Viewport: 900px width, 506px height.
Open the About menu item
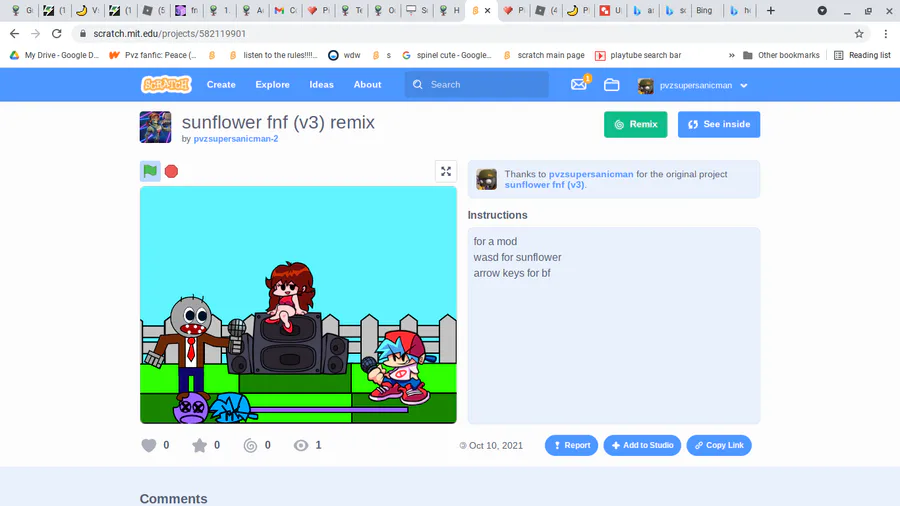[367, 84]
